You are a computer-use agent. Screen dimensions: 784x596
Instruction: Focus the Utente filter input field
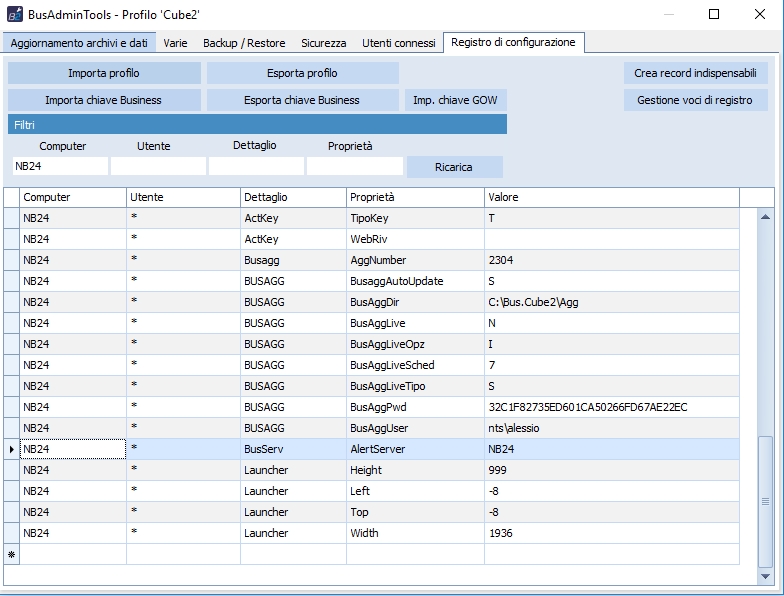(x=156, y=166)
